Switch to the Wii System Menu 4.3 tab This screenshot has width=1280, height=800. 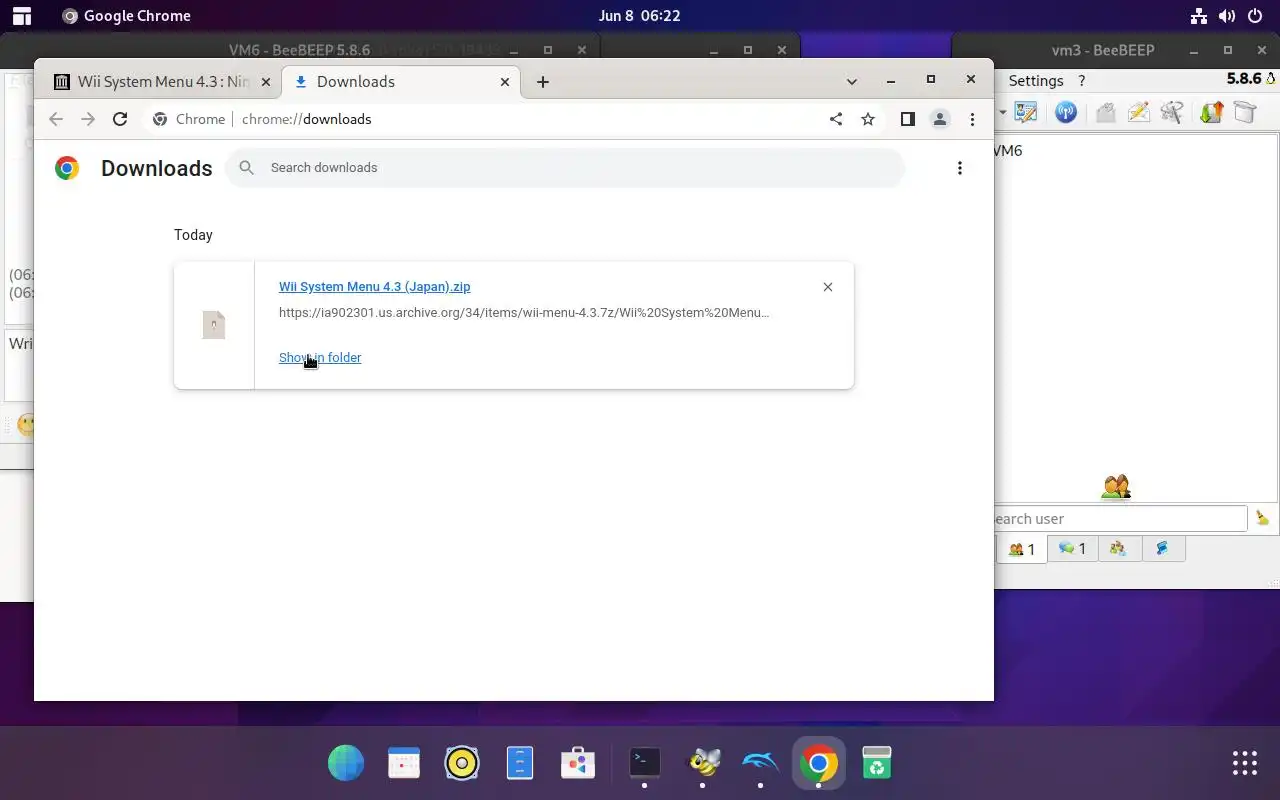(161, 82)
